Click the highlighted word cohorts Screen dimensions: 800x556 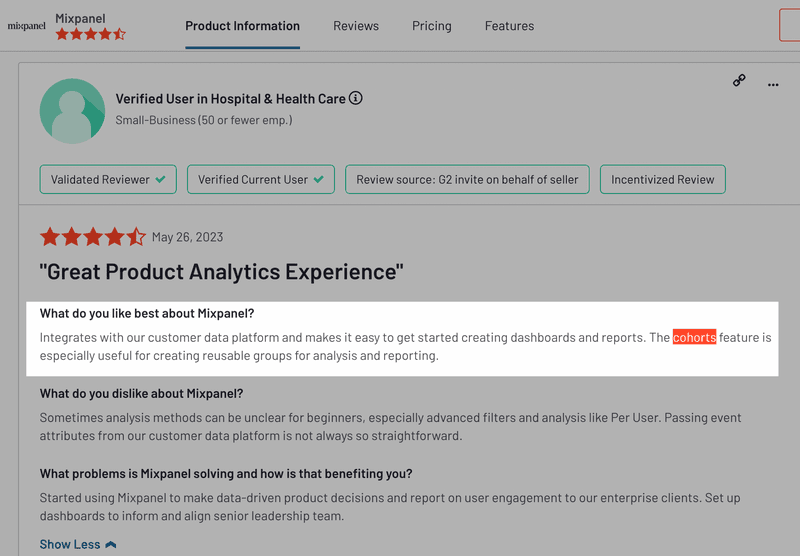coord(694,337)
